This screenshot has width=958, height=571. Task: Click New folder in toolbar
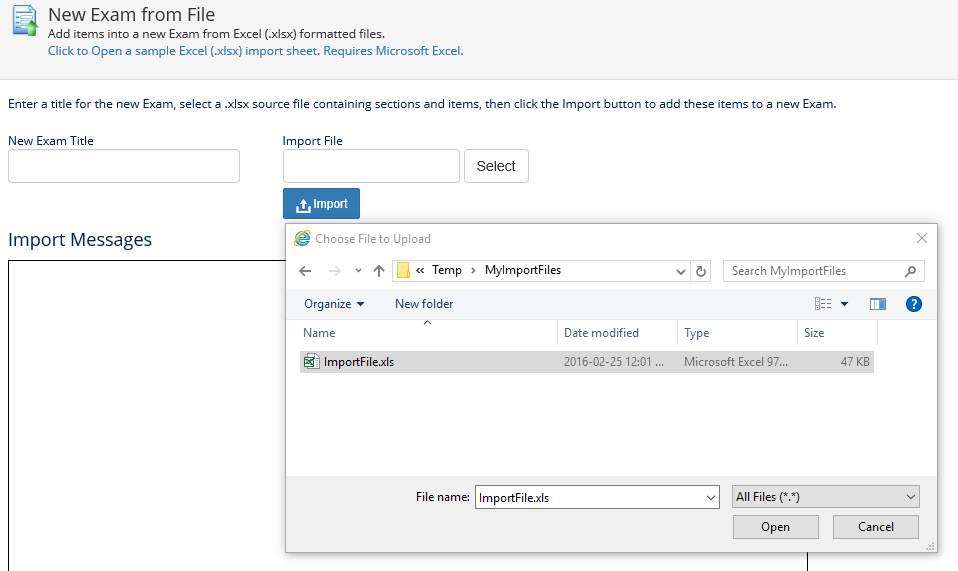click(424, 304)
